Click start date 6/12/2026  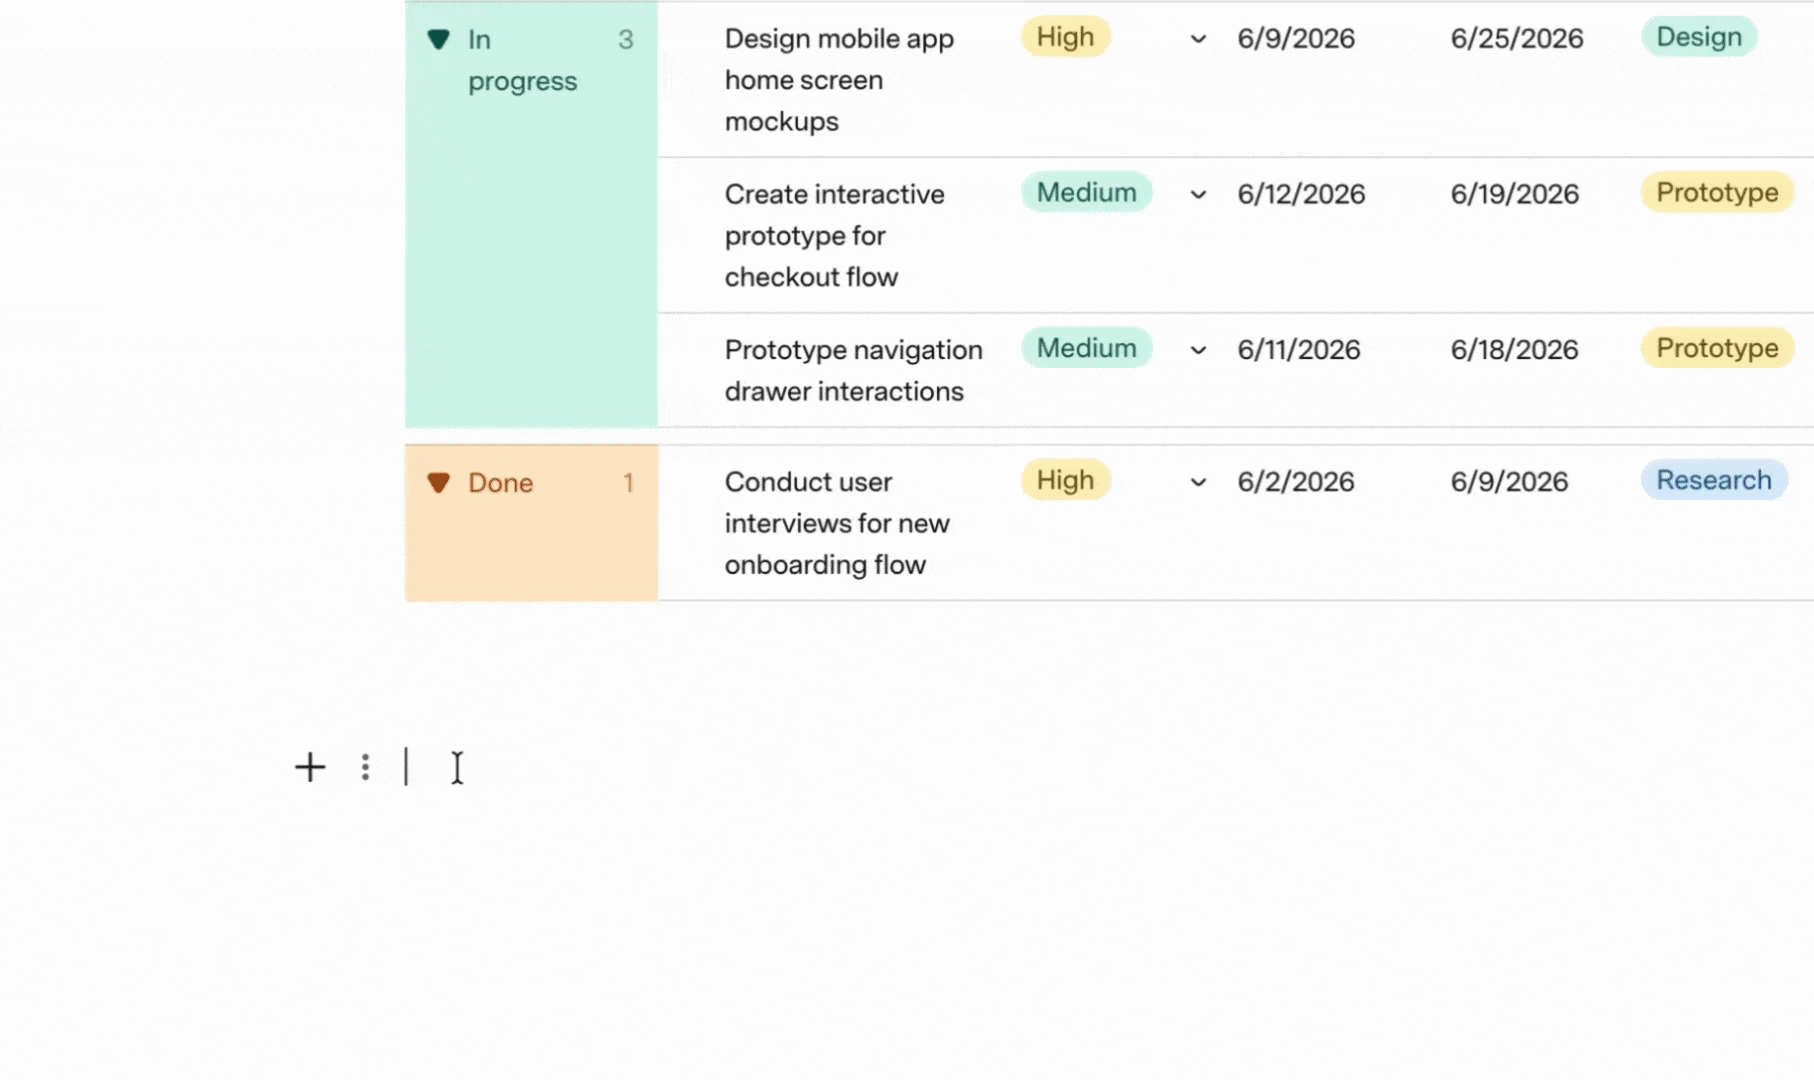(x=1301, y=194)
